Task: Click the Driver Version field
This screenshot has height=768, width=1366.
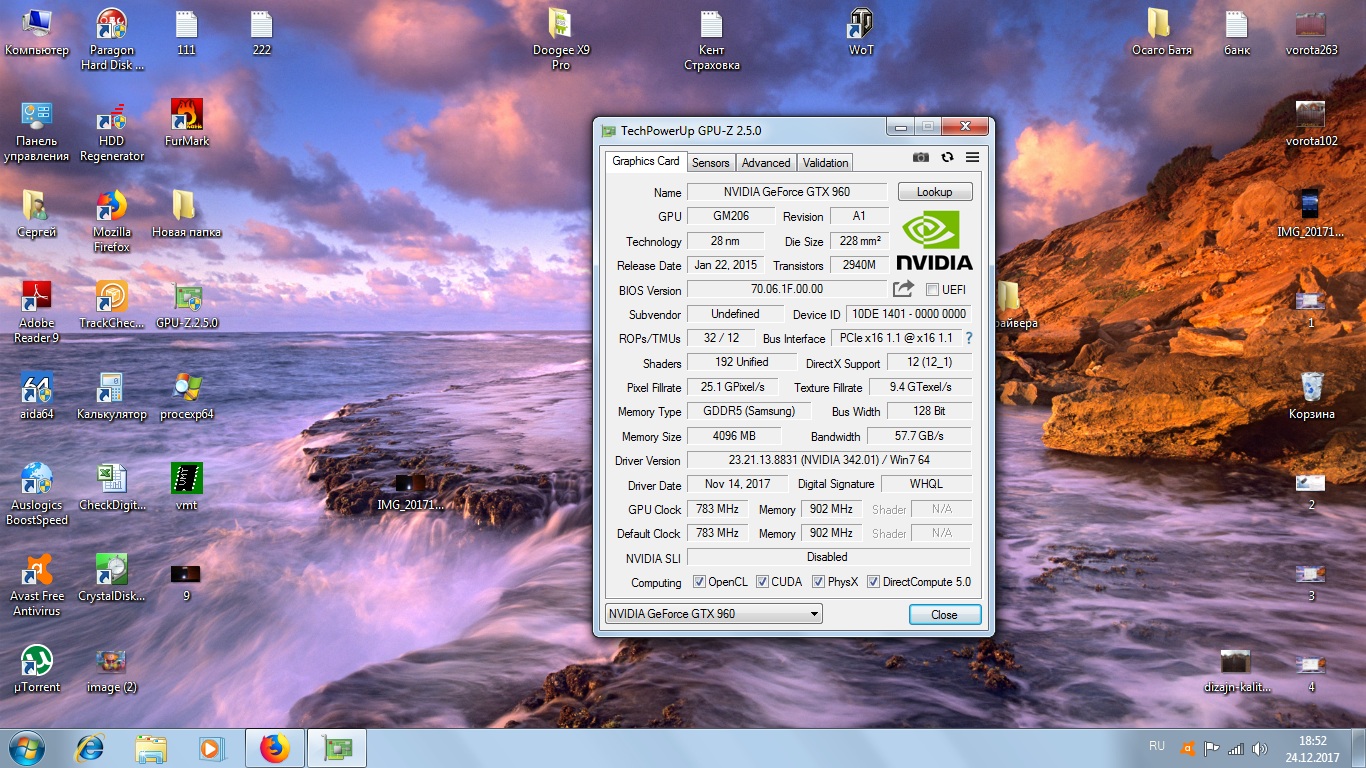Action: (x=828, y=460)
